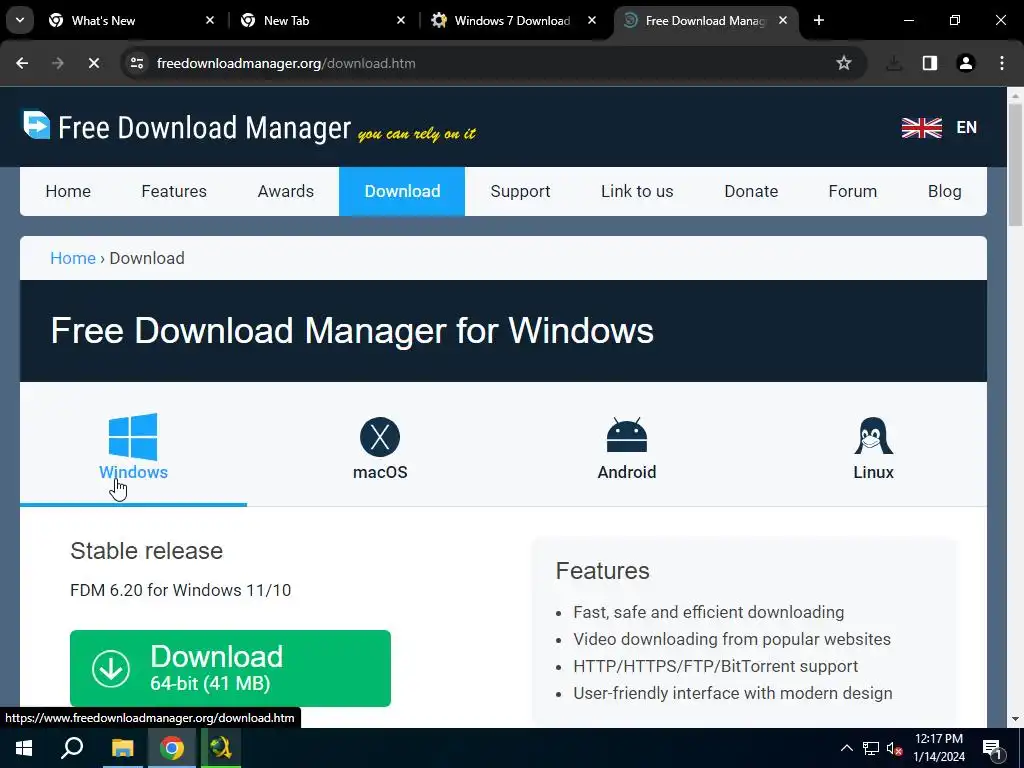Click the muted volume tray icon
Image resolution: width=1024 pixels, height=768 pixels.
(x=895, y=748)
